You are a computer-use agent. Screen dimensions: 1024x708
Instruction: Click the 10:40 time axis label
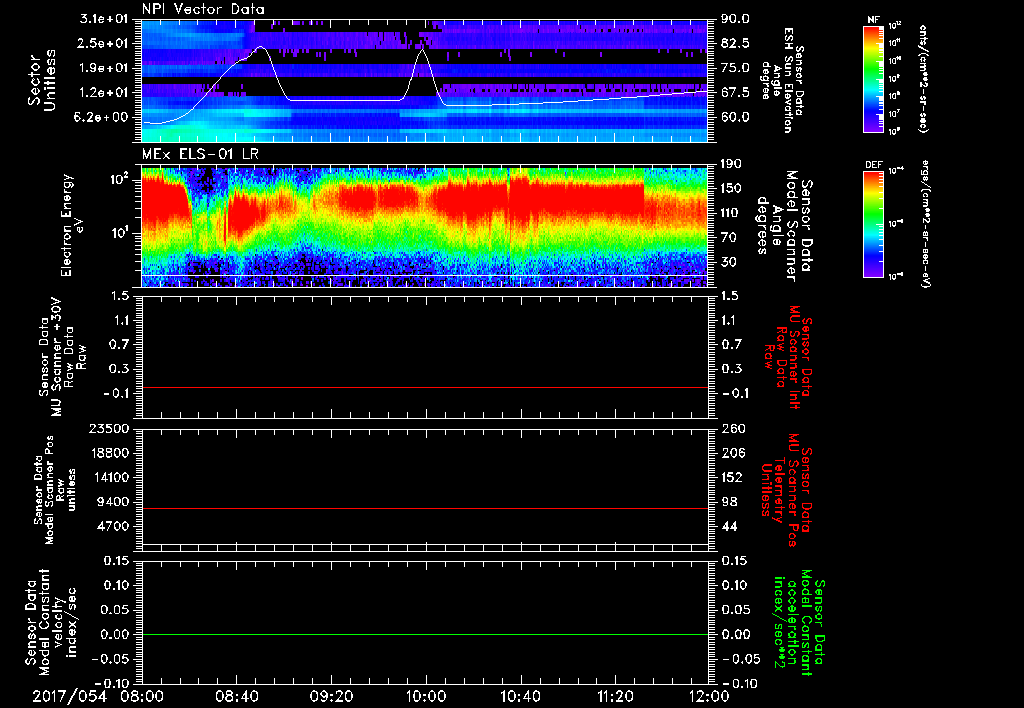520,696
